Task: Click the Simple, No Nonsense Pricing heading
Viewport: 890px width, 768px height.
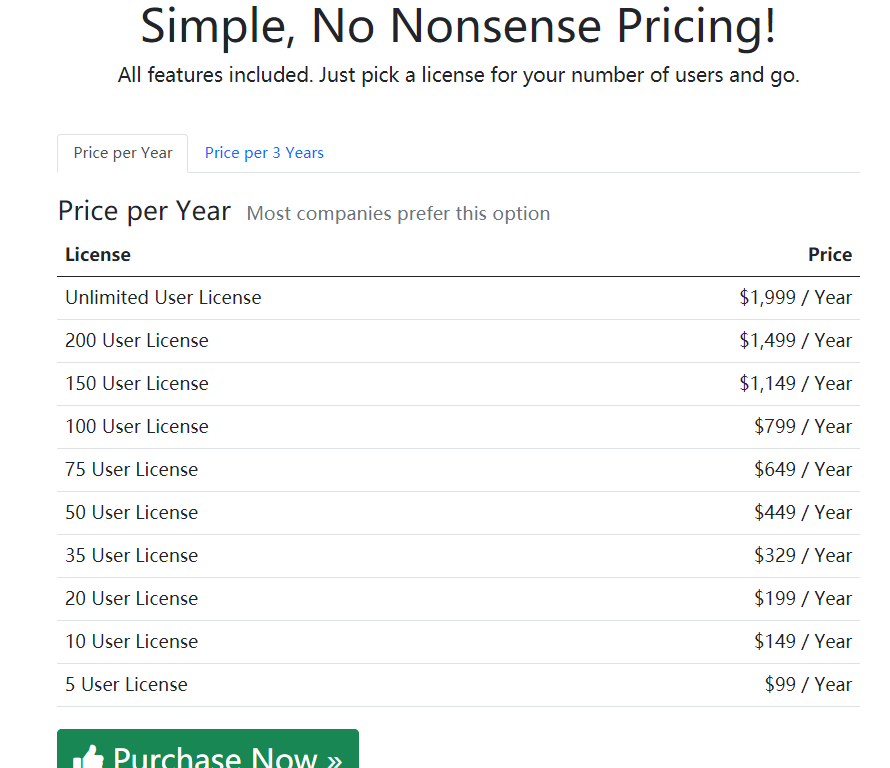Action: (458, 26)
